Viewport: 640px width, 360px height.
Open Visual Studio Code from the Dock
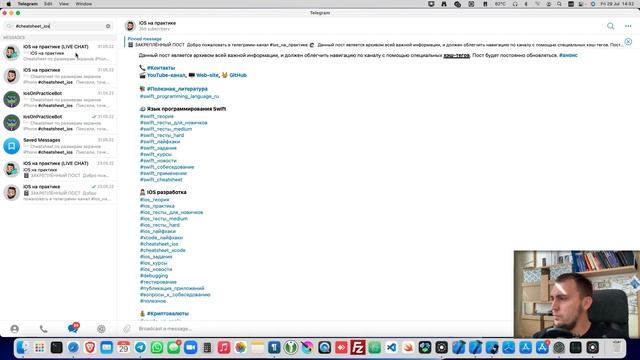coord(391,347)
